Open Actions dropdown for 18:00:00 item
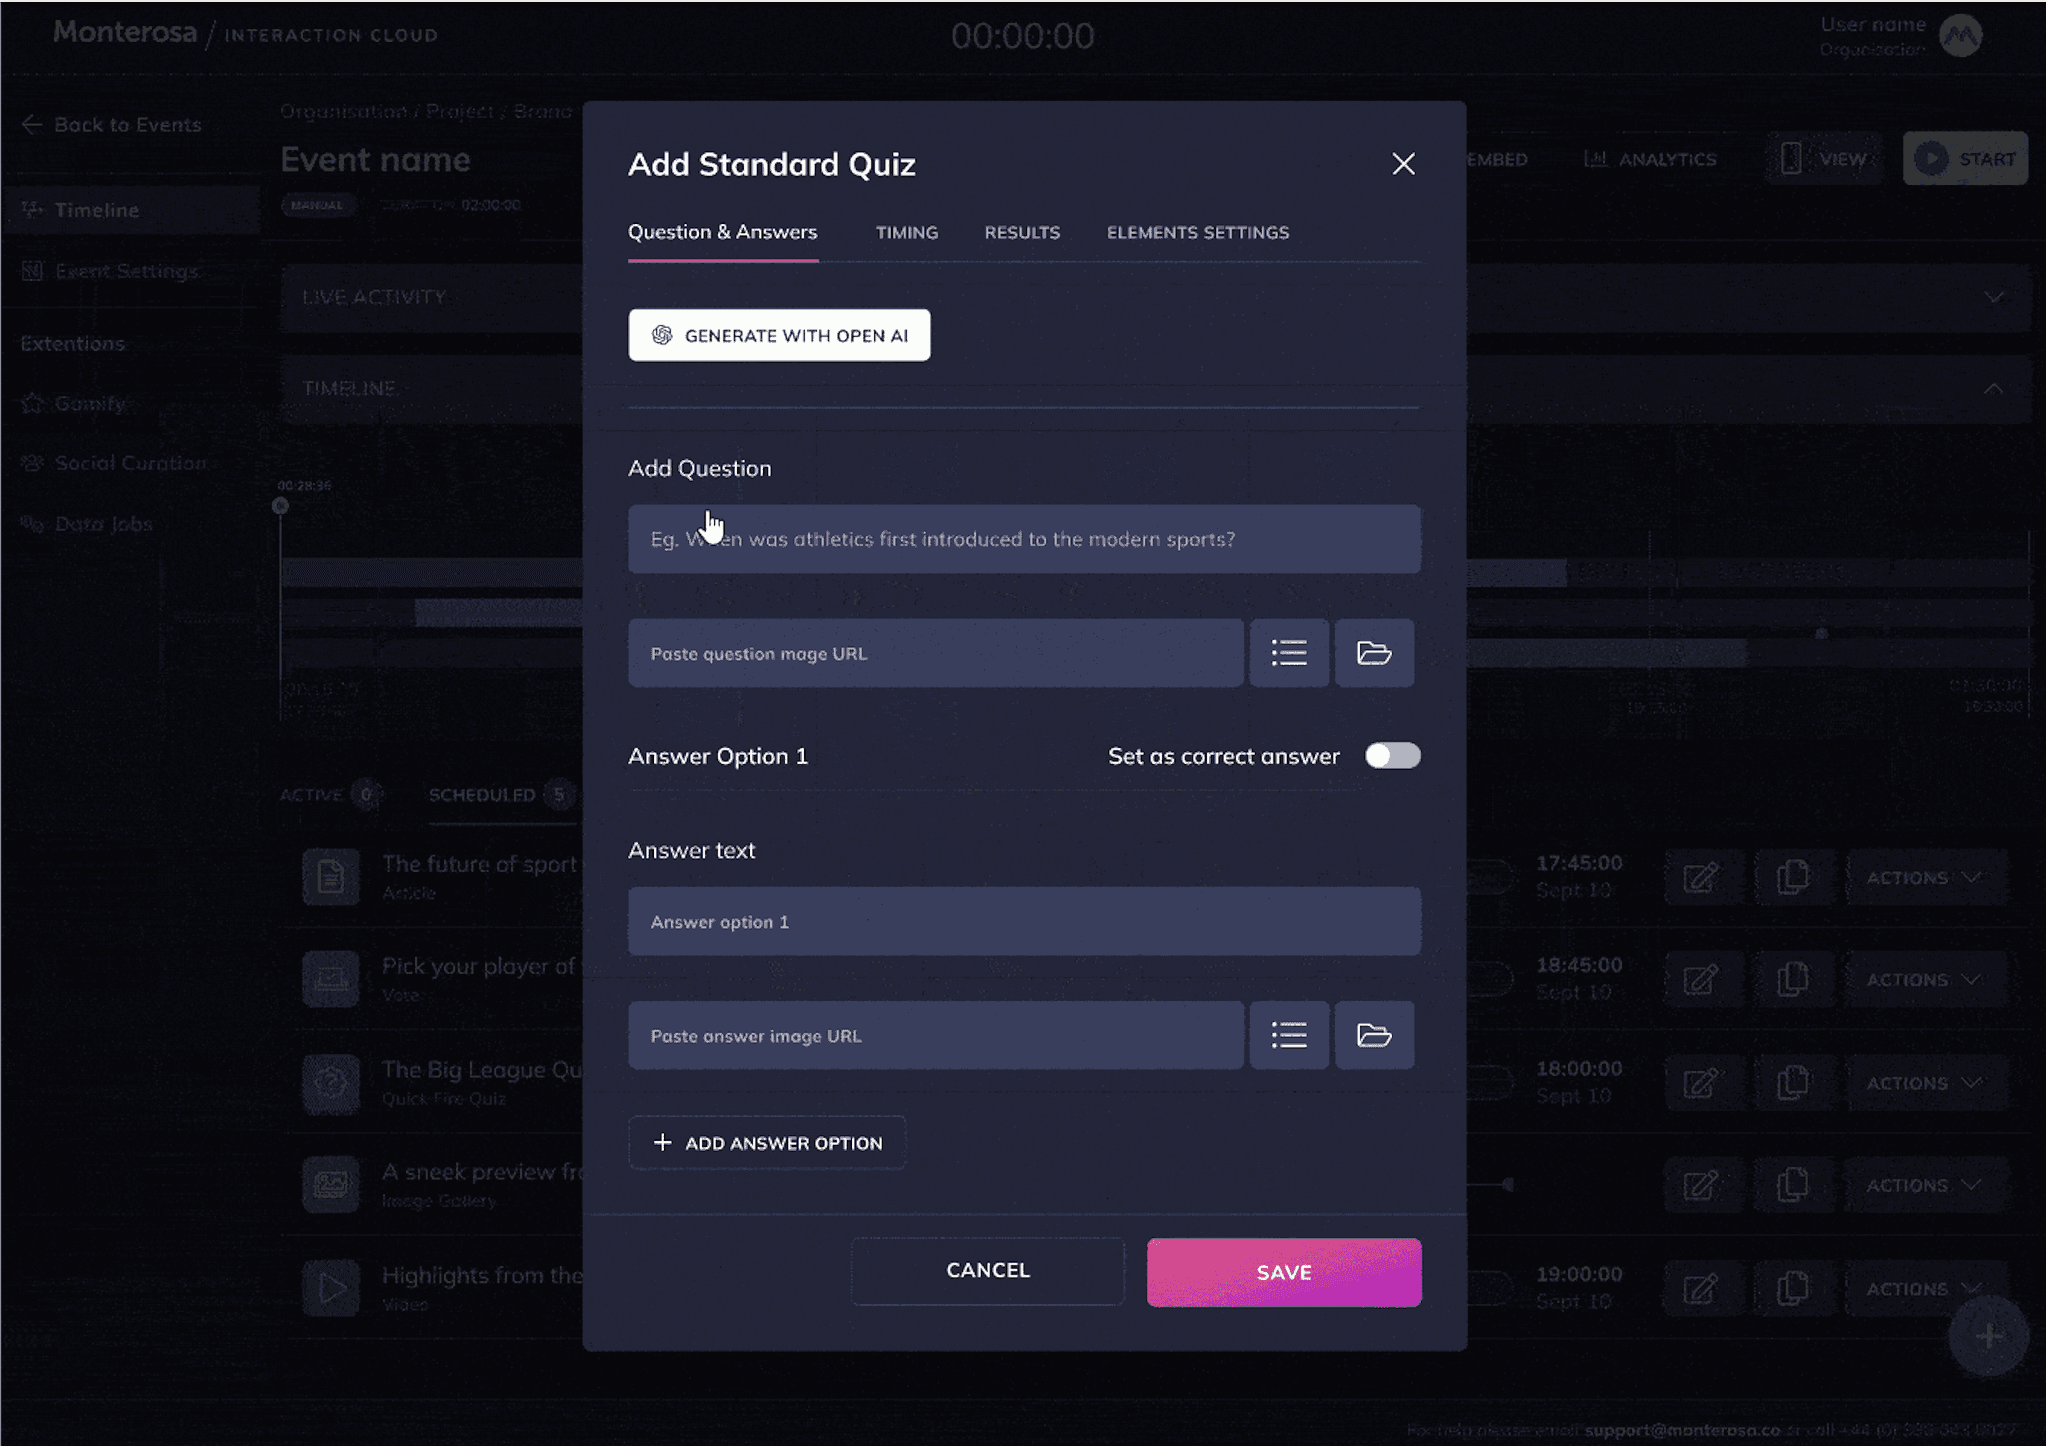Viewport: 2046px width, 1446px height. coord(1924,1083)
